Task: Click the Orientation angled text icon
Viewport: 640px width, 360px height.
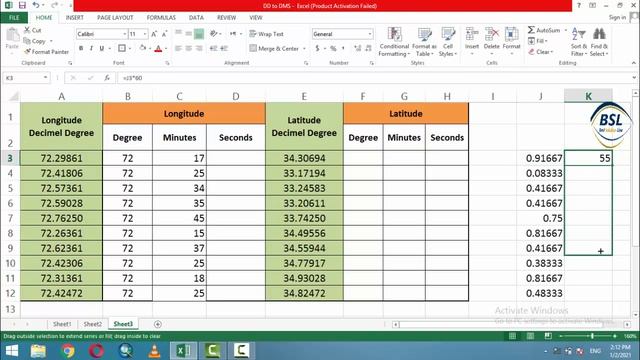Action: (x=213, y=33)
